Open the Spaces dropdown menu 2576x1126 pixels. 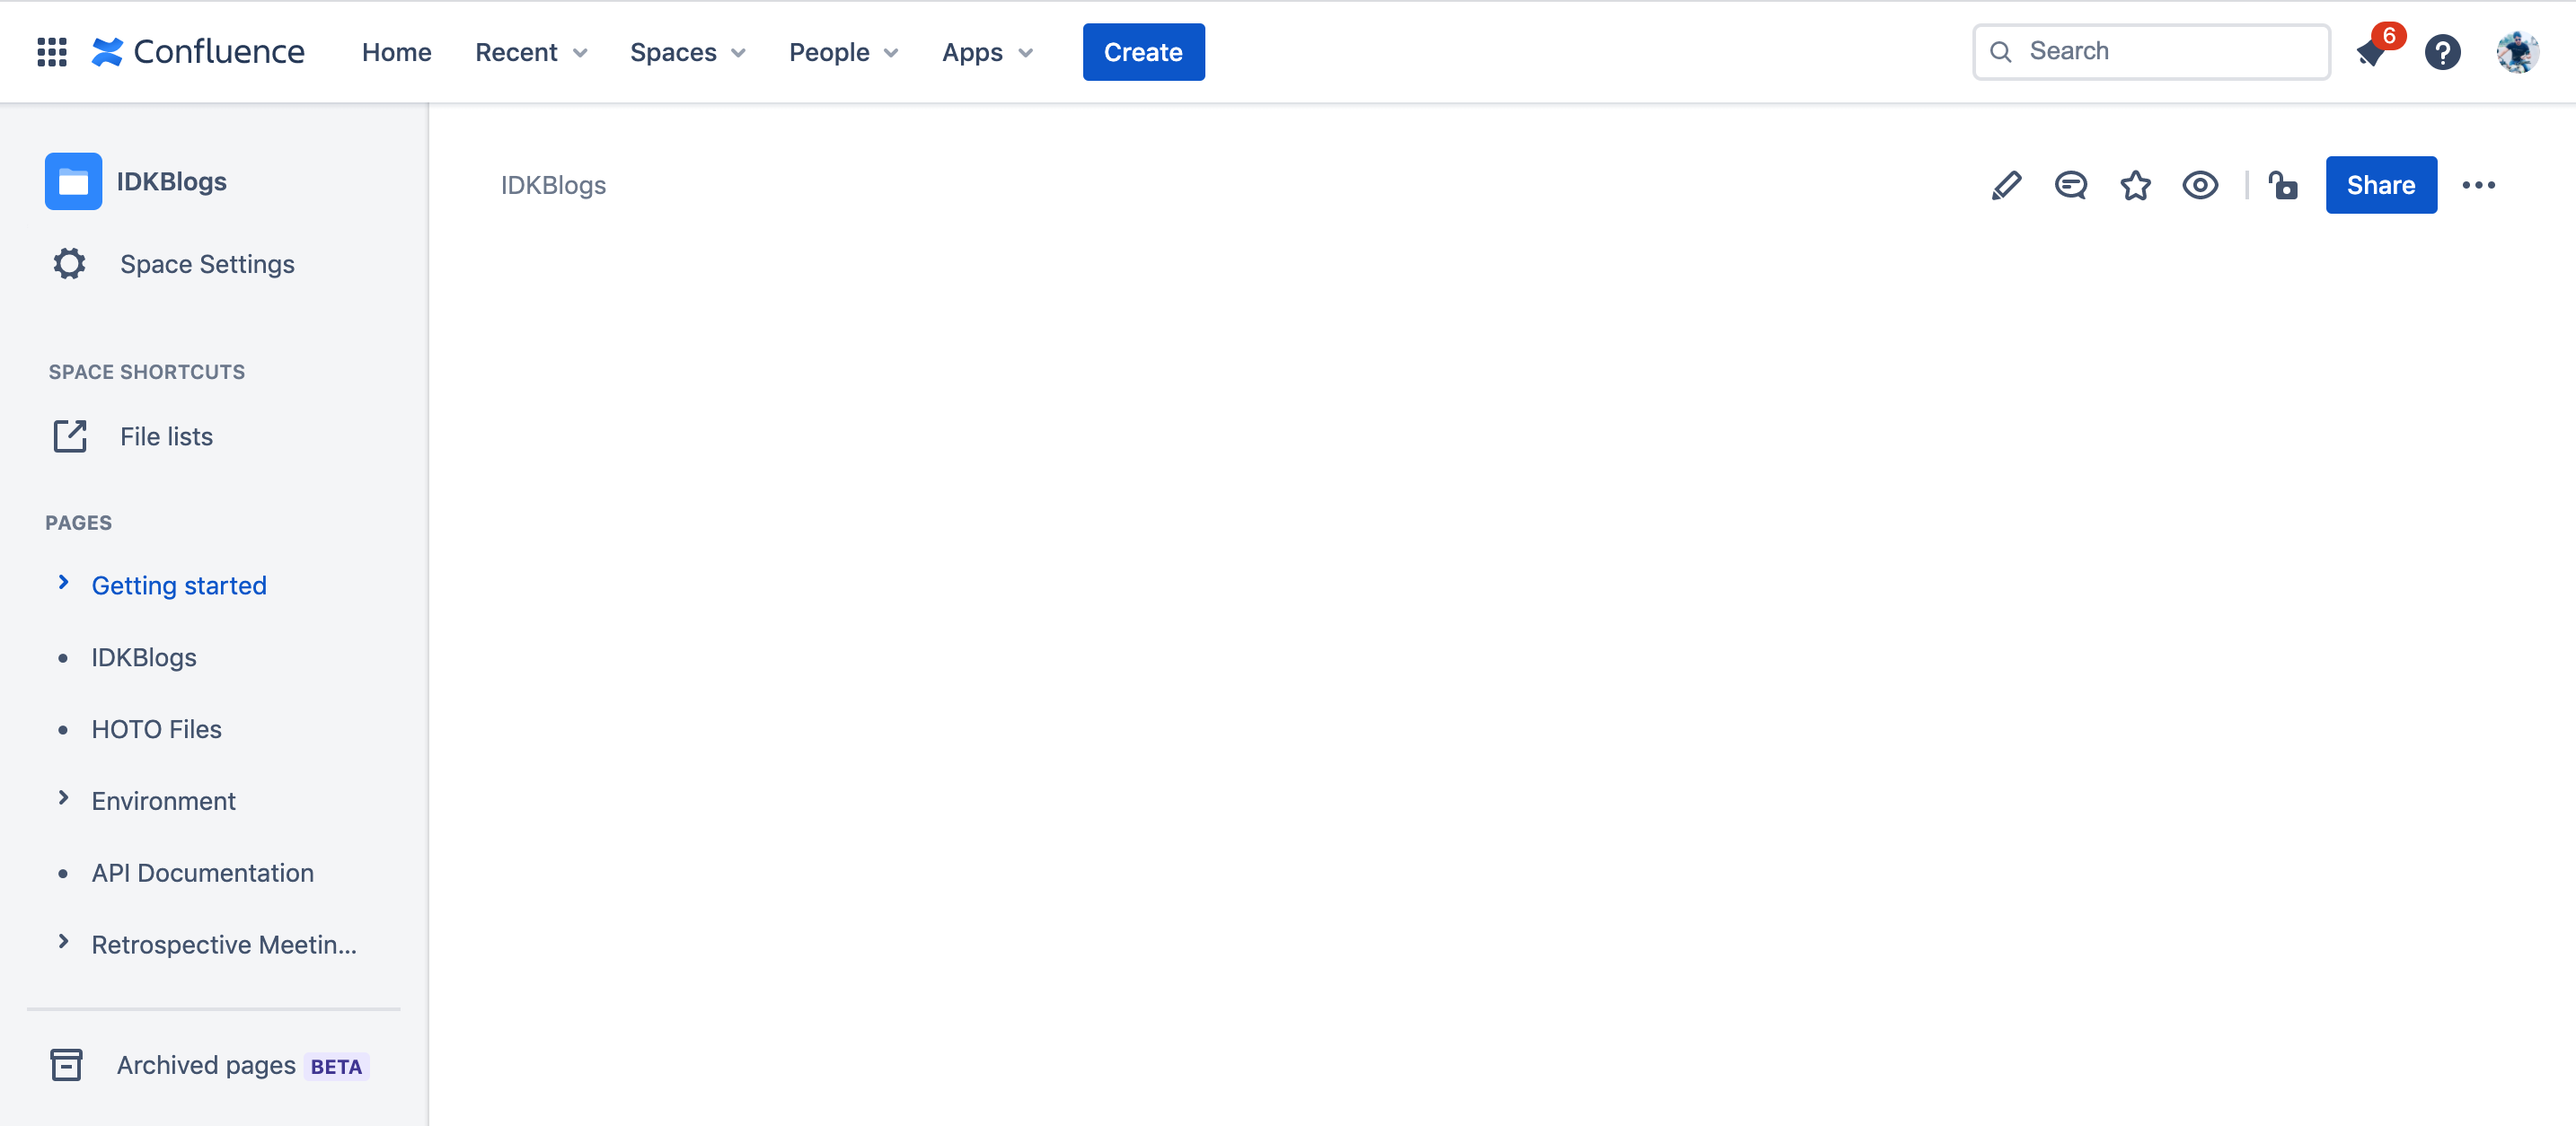(687, 51)
